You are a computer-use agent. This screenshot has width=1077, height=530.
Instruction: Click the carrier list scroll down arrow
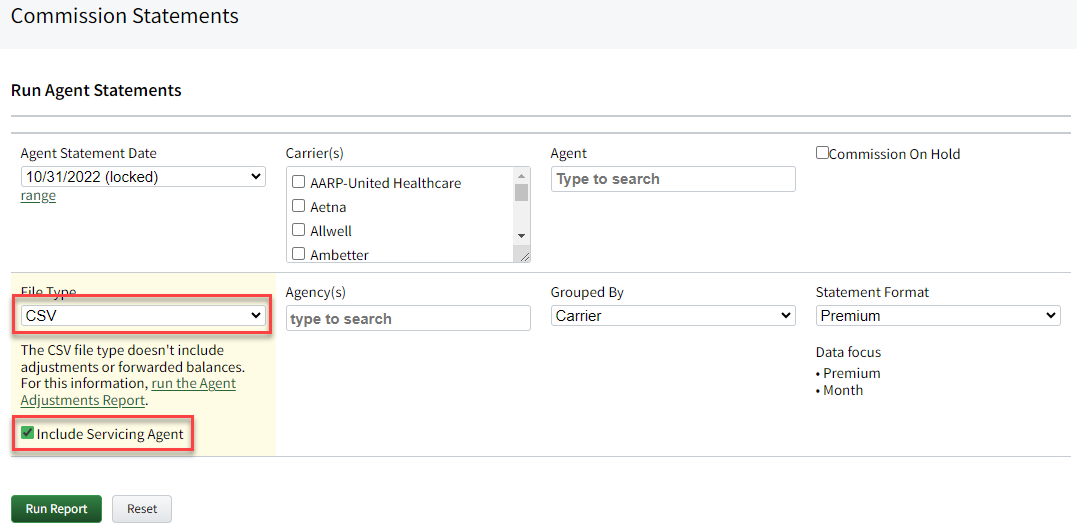pyautogui.click(x=521, y=235)
